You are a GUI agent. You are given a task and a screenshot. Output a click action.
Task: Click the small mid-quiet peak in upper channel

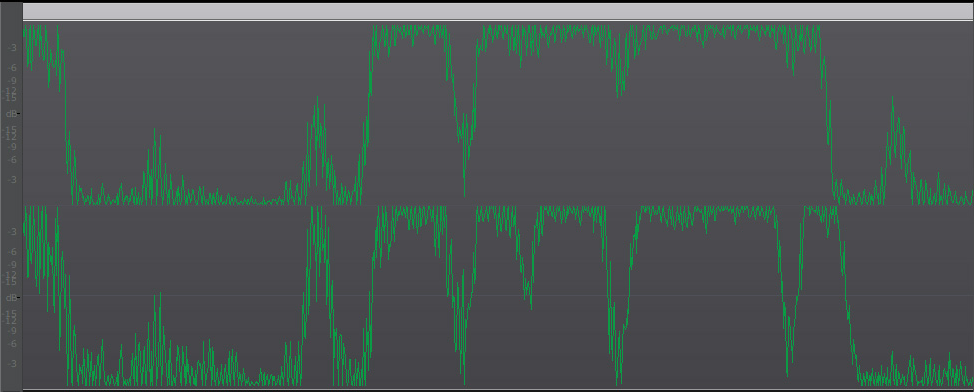(x=155, y=165)
